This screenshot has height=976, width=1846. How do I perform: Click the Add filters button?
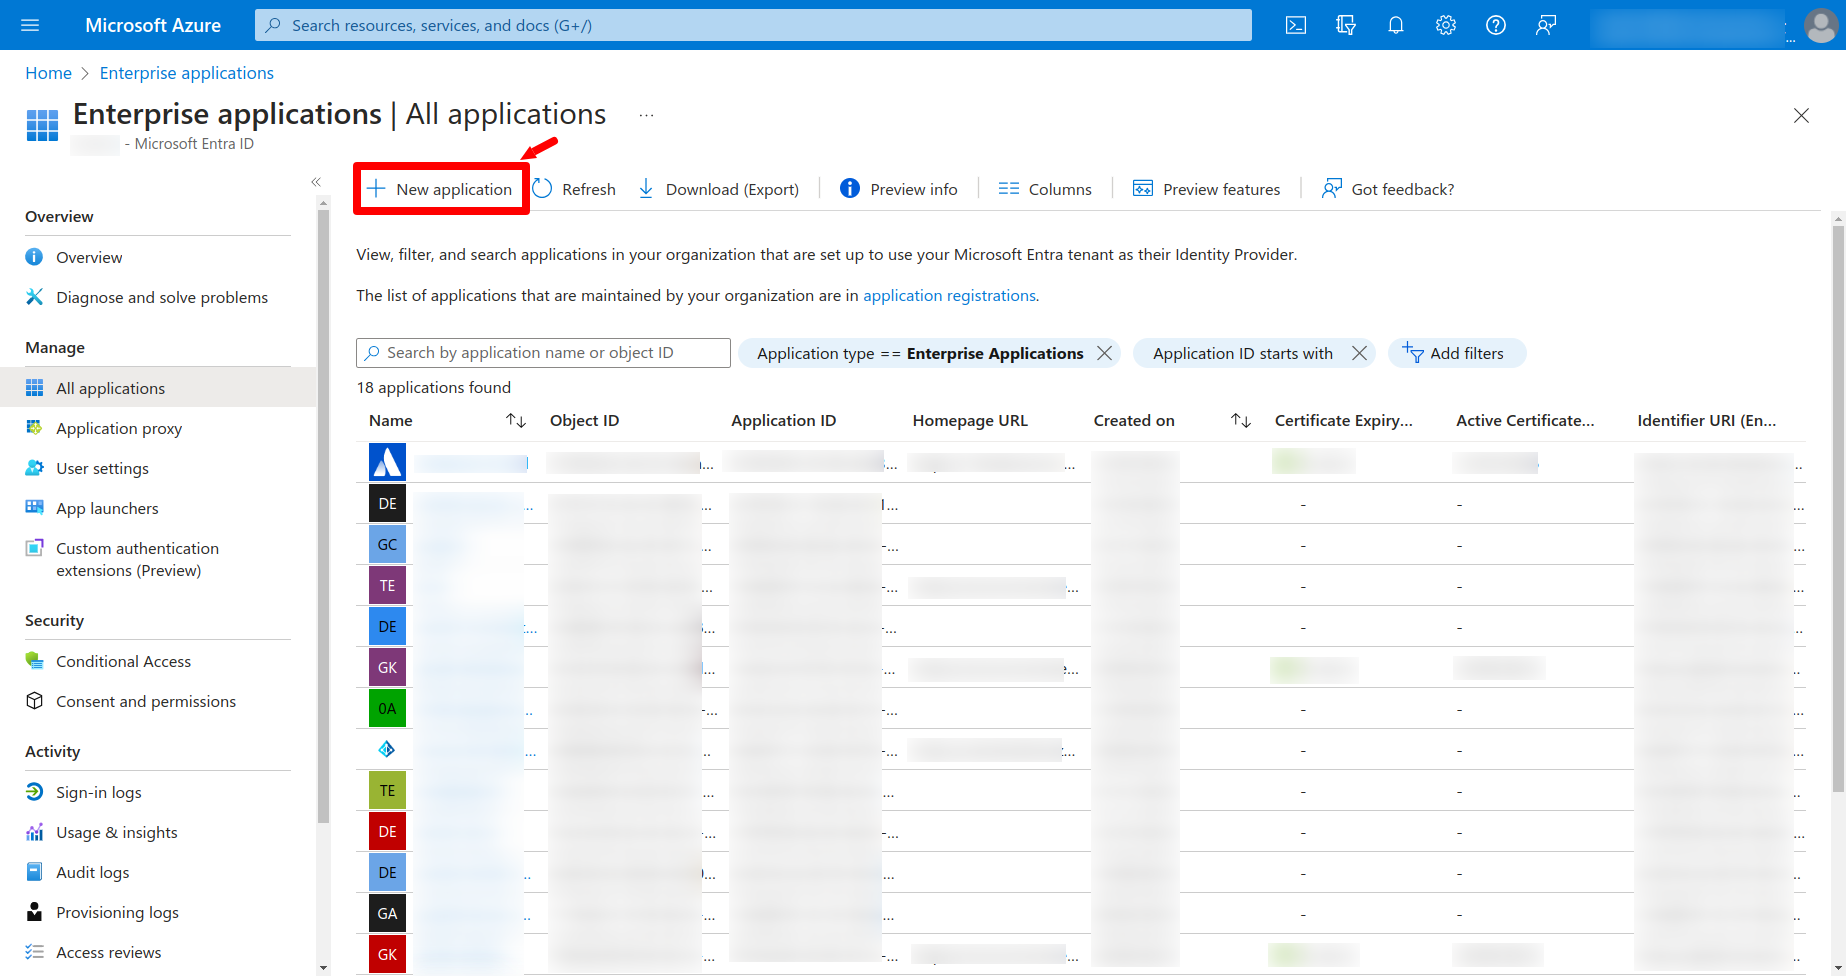(x=1455, y=353)
